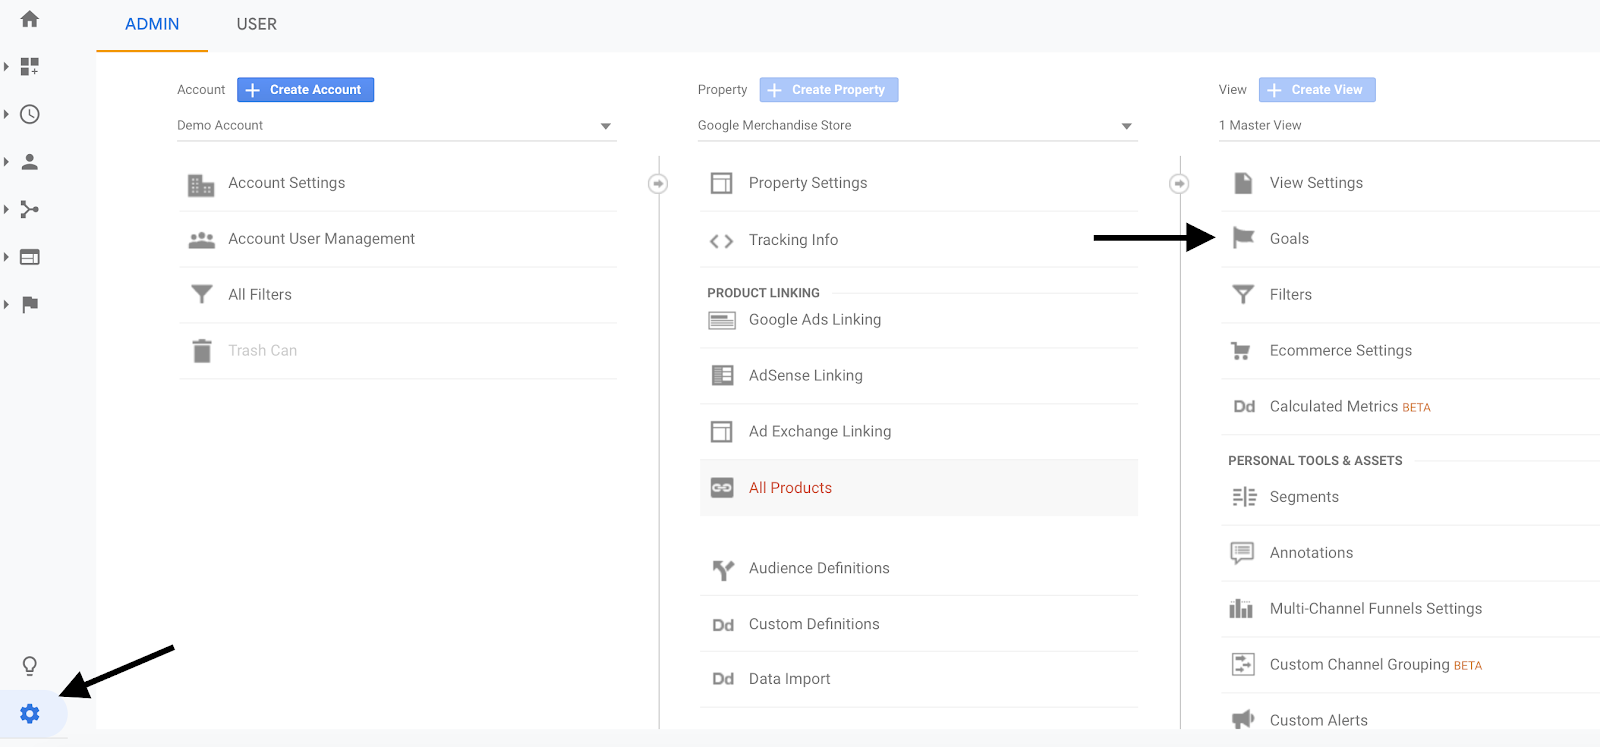Click the Create Account button
The width and height of the screenshot is (1600, 747).
[x=305, y=90]
